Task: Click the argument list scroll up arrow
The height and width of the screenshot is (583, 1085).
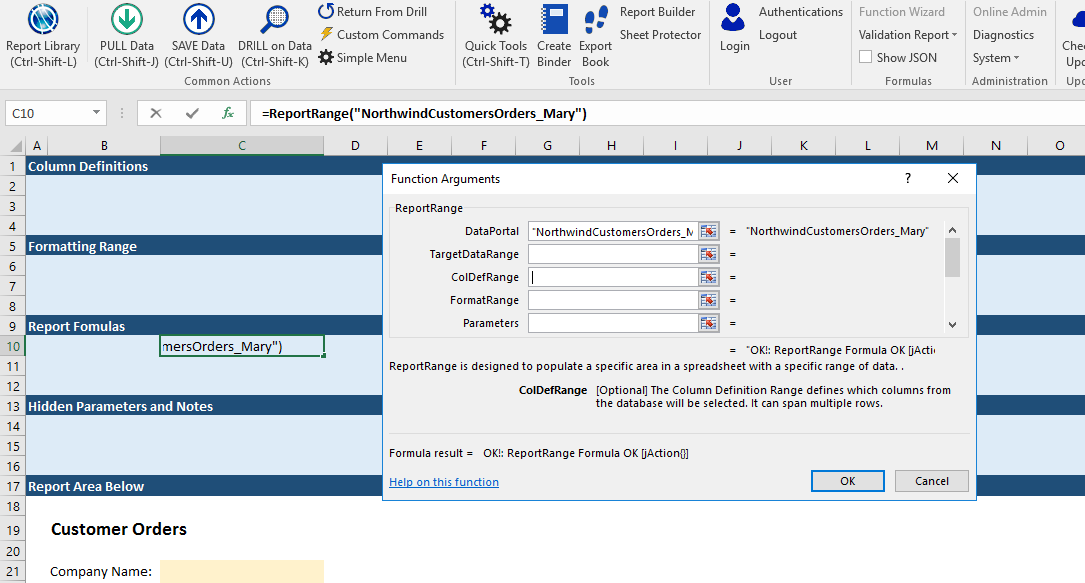Action: 953,230
